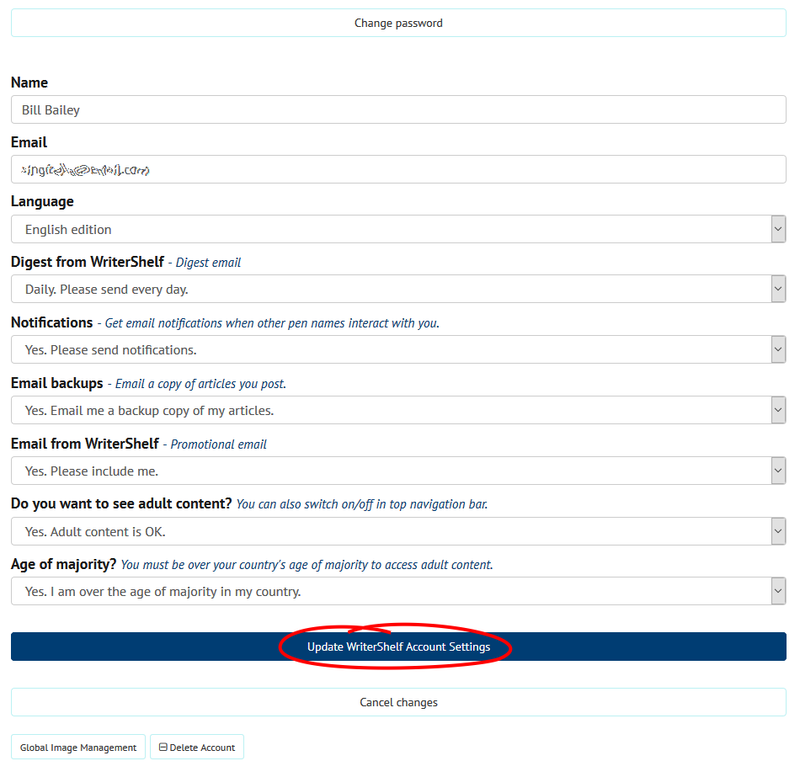Open the Email from WriterShelf promotional dropdown

point(398,471)
